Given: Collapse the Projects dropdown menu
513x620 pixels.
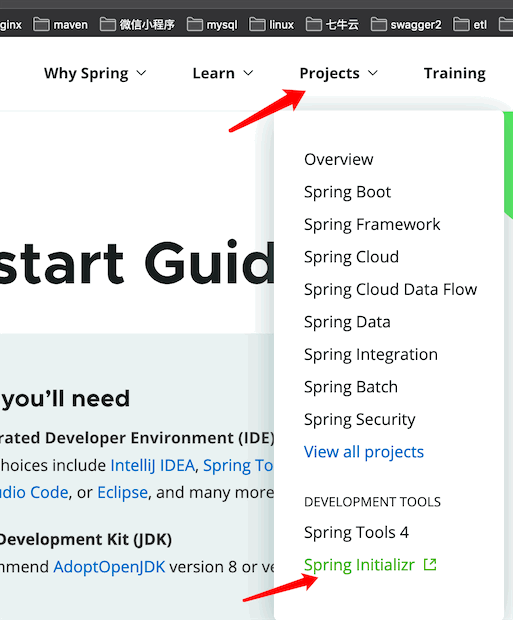Looking at the screenshot, I should point(339,74).
